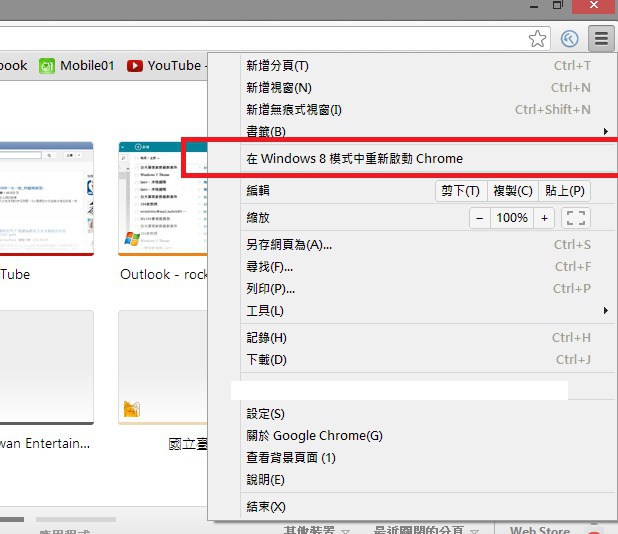Click the 縮放 zoom label

click(258, 218)
